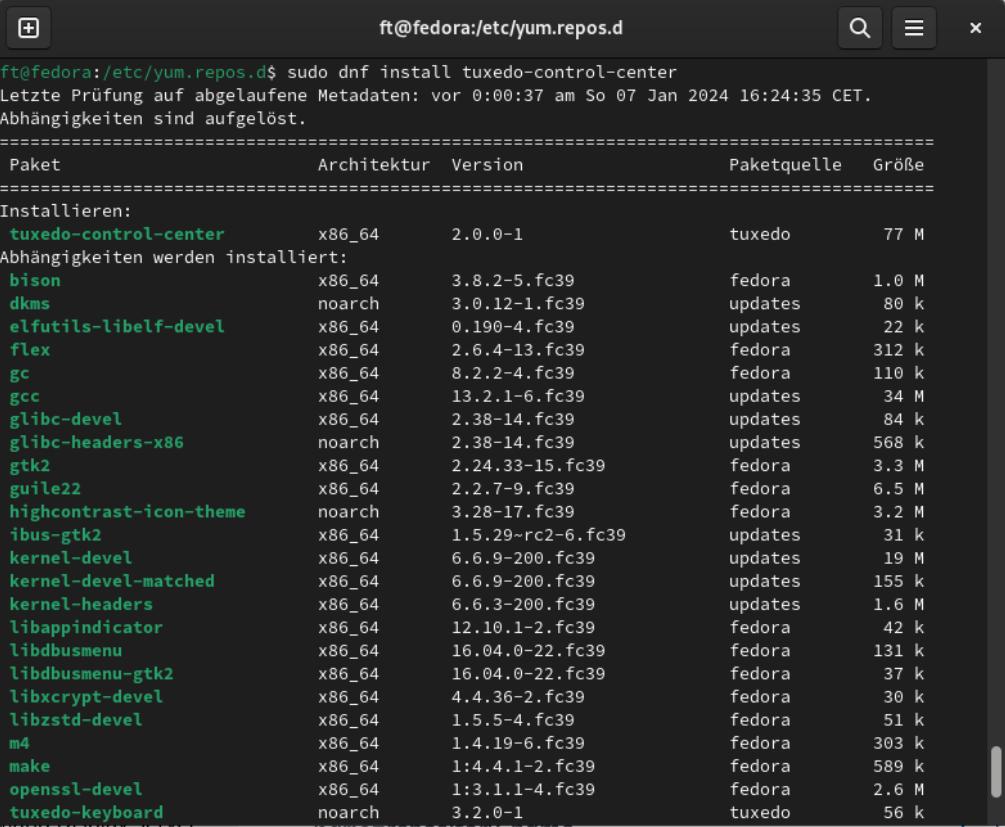Click the make package name
1005x827 pixels.
click(x=29, y=766)
